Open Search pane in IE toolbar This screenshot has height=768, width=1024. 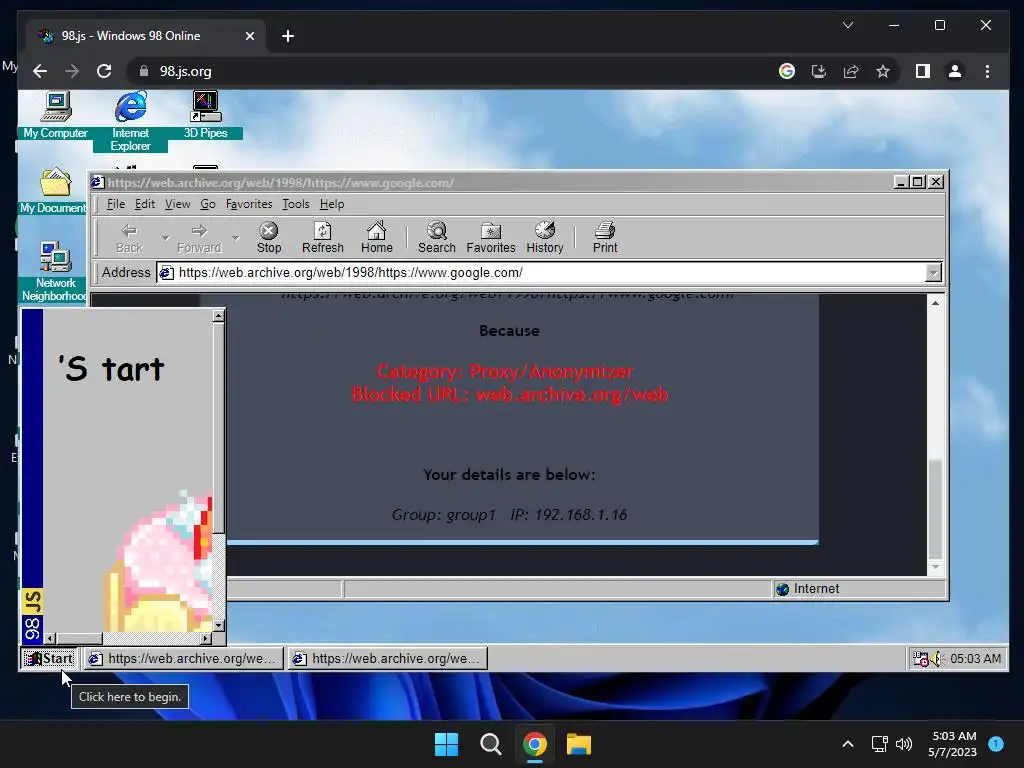click(x=436, y=238)
